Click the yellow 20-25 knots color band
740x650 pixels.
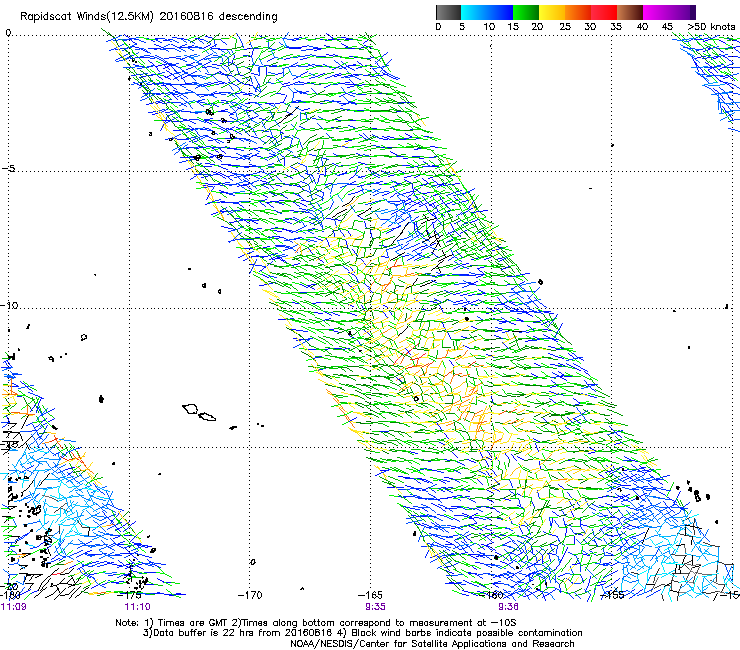click(552, 13)
